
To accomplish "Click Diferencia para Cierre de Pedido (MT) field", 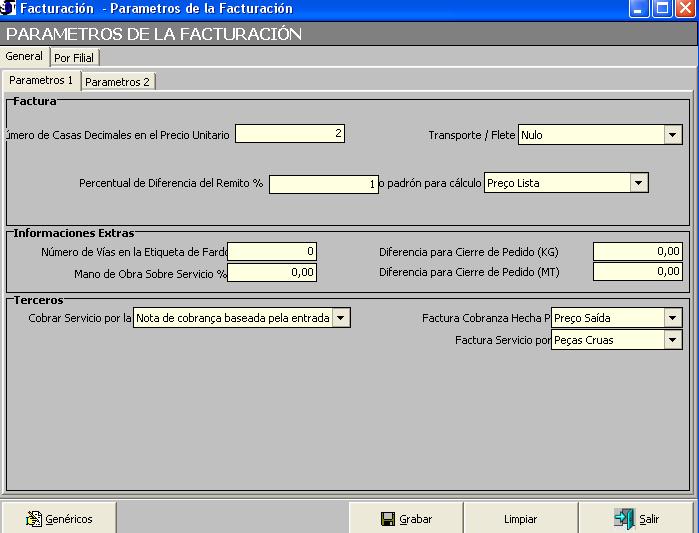I will [x=637, y=272].
